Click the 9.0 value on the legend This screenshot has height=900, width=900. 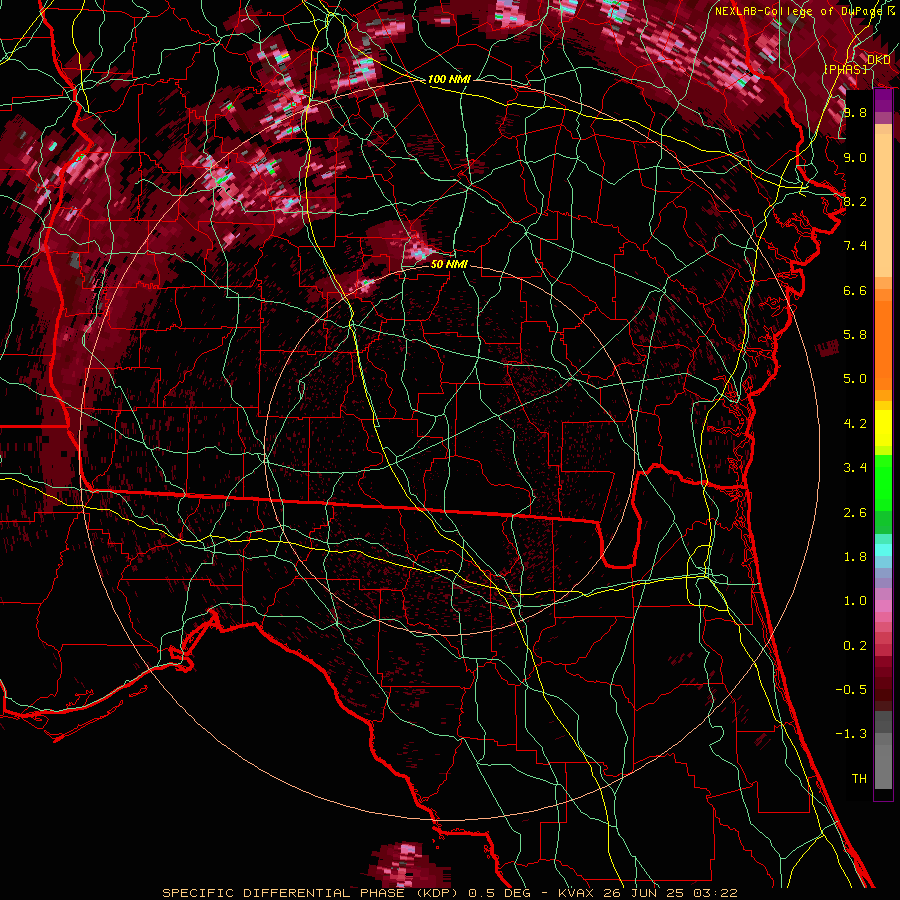[x=855, y=157]
